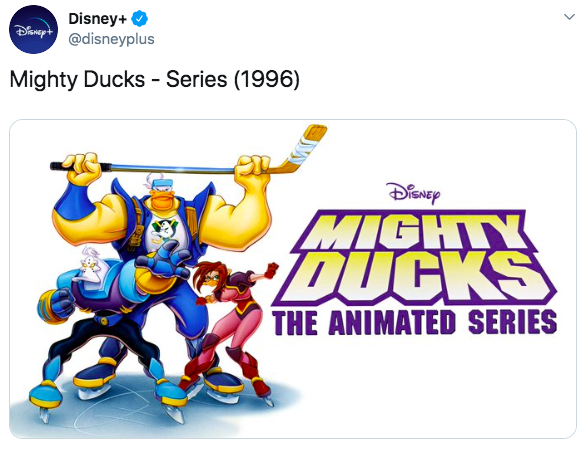Expand the tweet options chevron
587x455 pixels.
(569, 17)
